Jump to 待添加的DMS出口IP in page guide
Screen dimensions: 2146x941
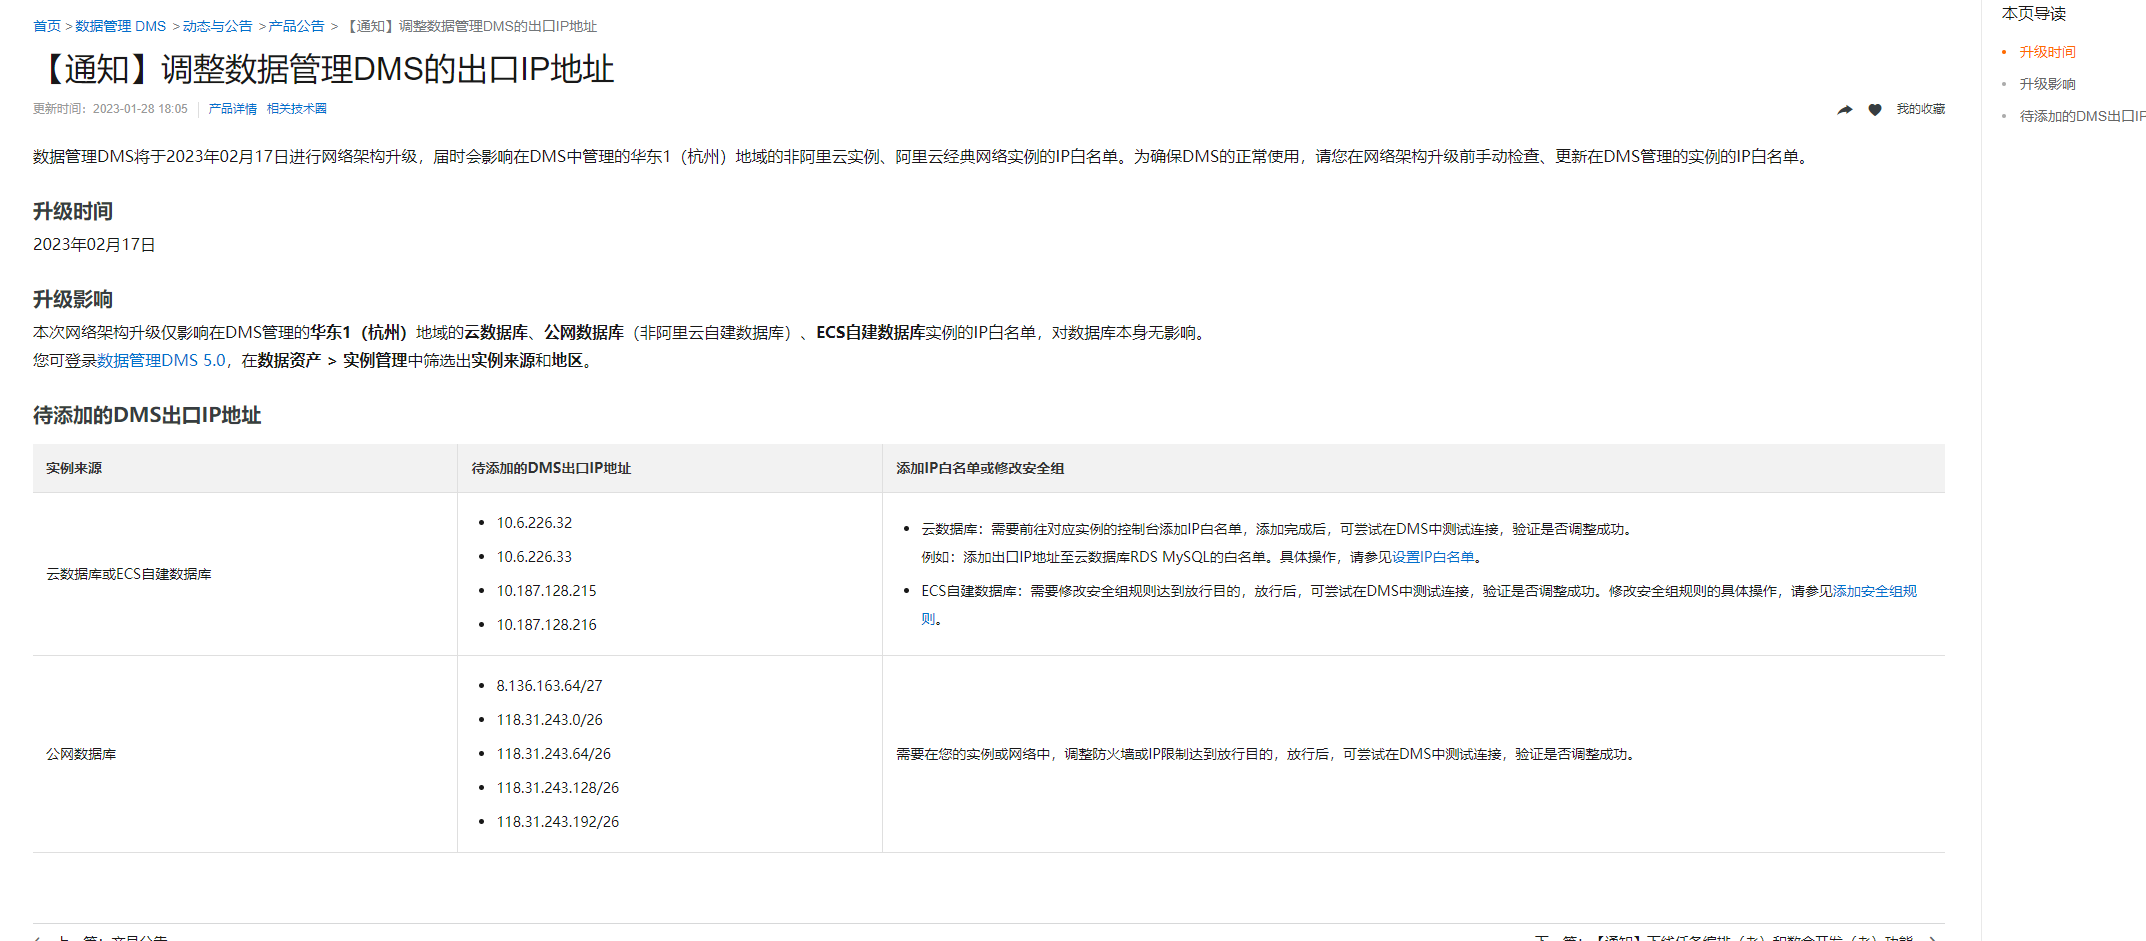tap(2082, 116)
